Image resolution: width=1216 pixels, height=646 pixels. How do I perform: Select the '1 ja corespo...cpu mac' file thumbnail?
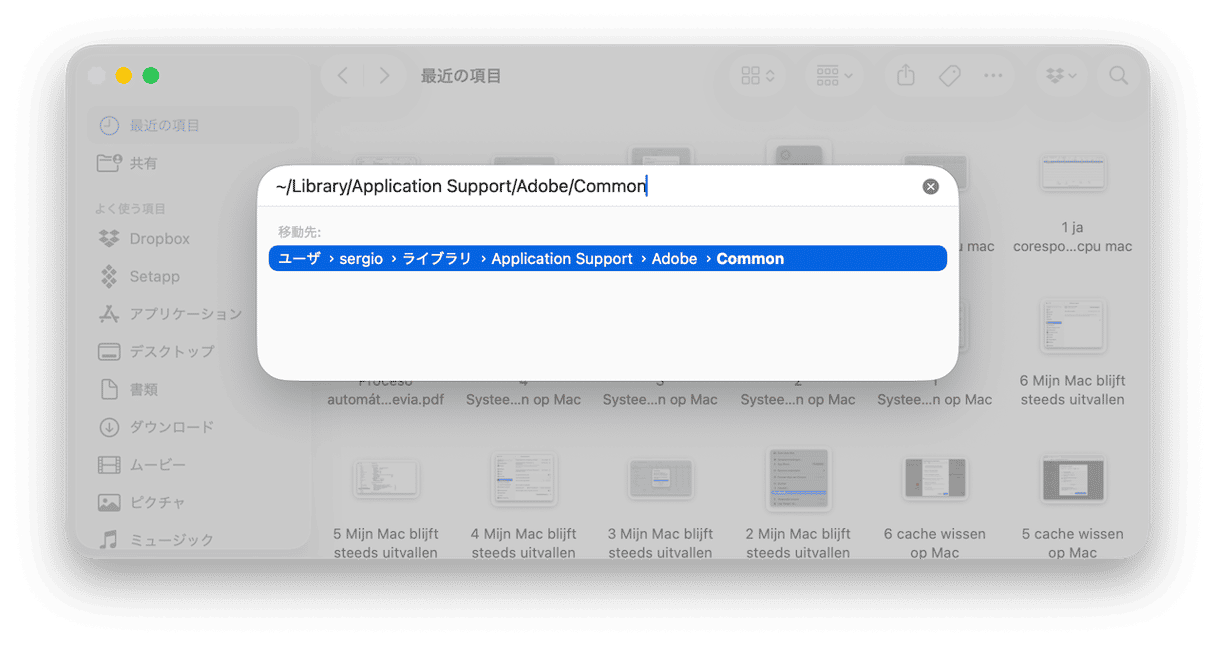coord(1072,173)
